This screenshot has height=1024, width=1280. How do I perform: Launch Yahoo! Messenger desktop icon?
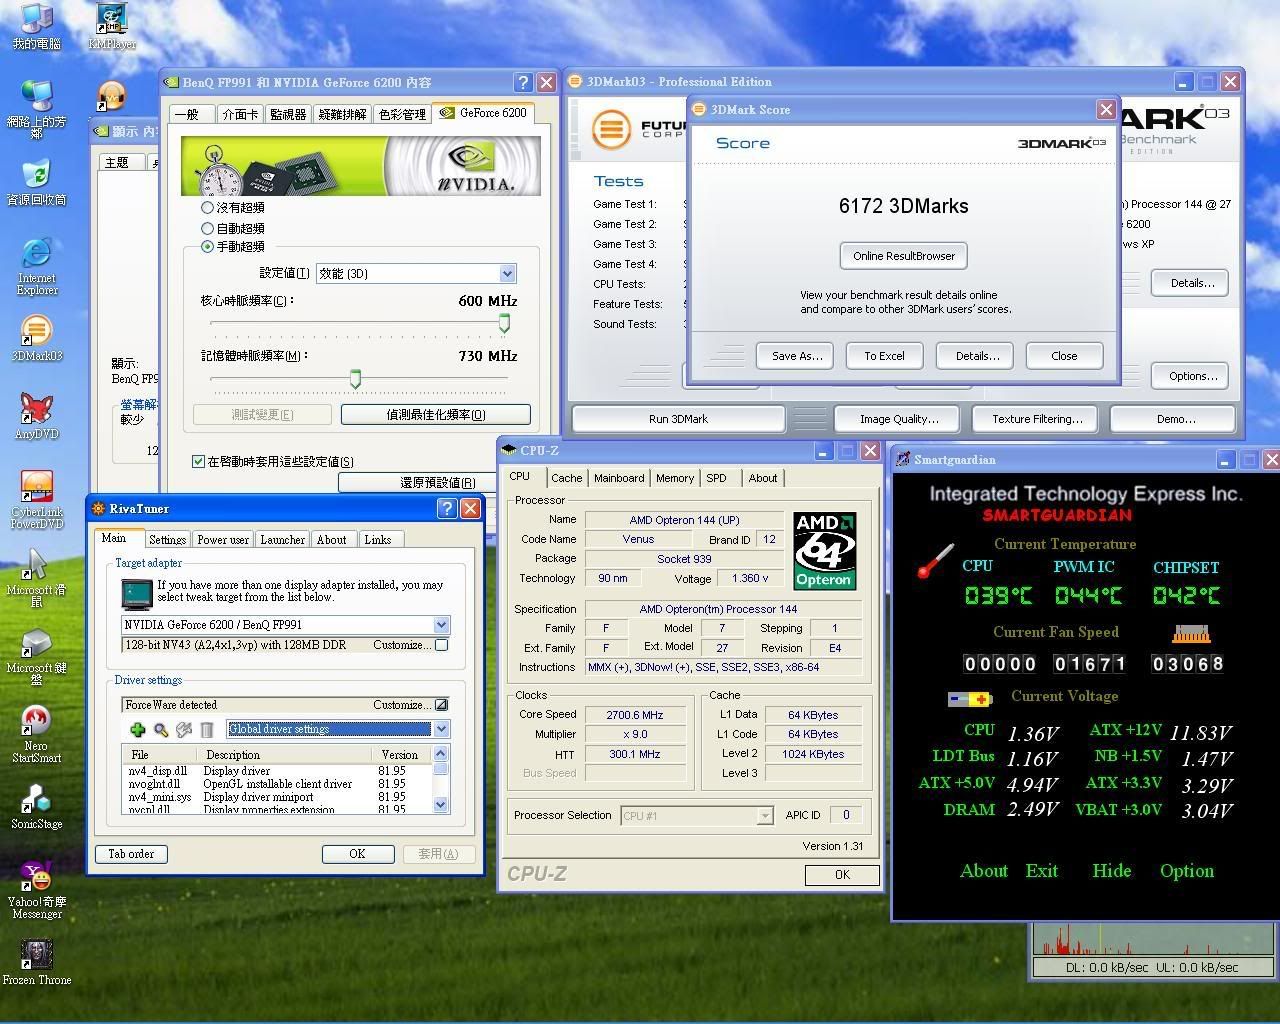pyautogui.click(x=36, y=890)
